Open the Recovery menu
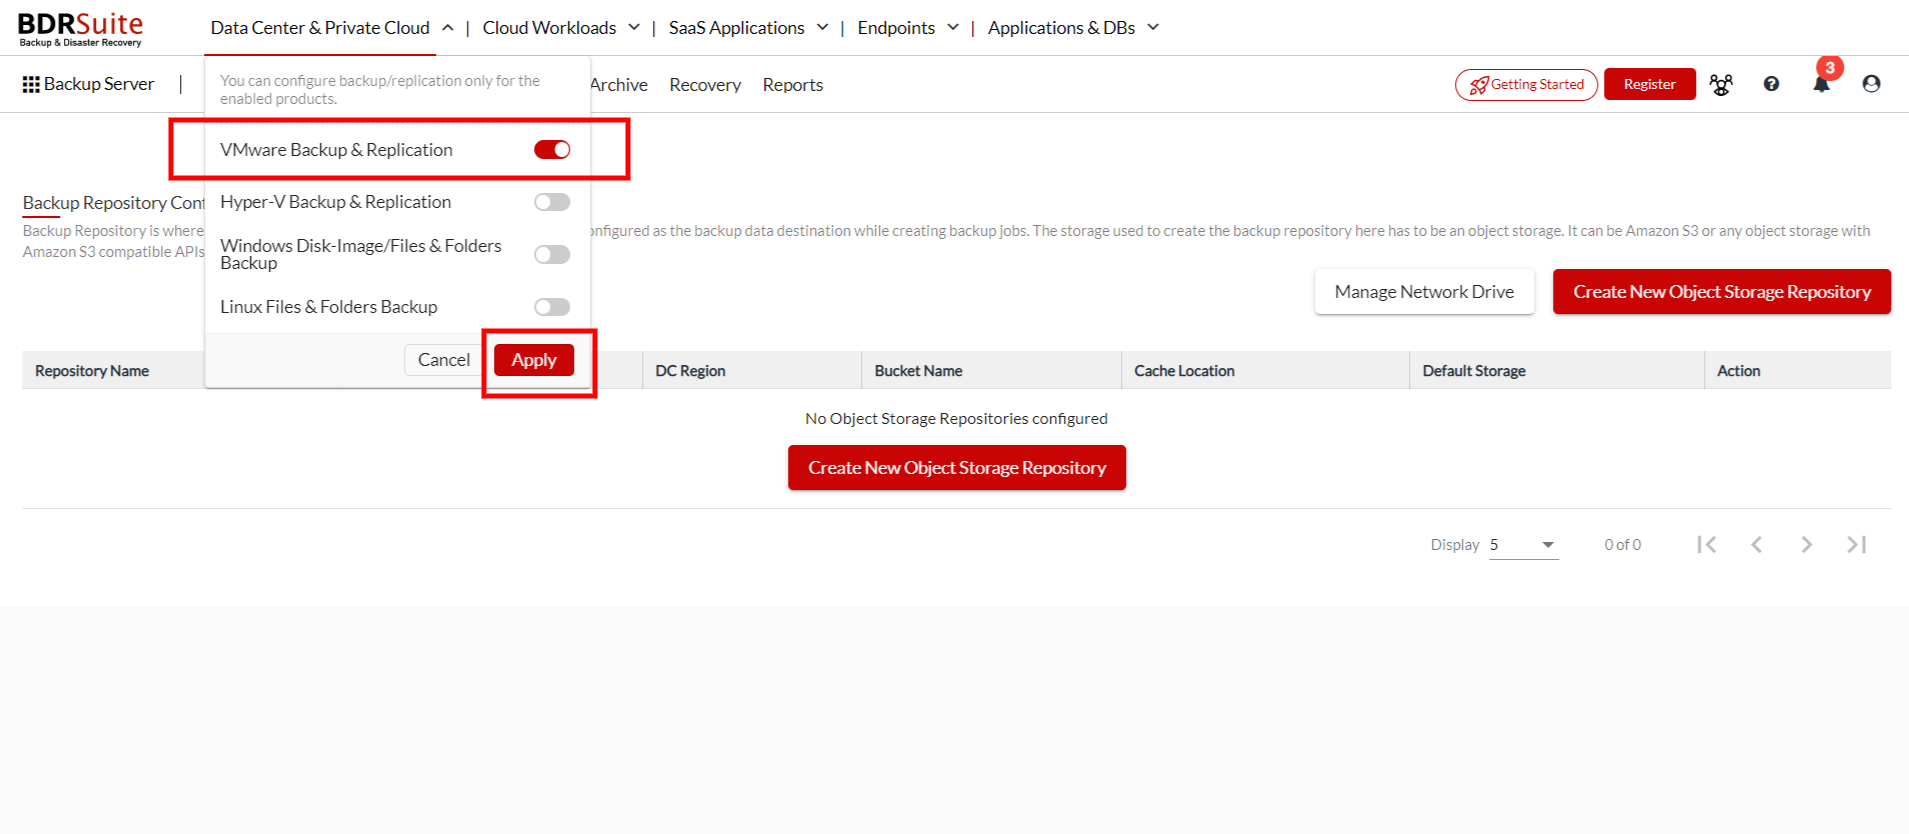The height and width of the screenshot is (834, 1909). click(x=705, y=85)
